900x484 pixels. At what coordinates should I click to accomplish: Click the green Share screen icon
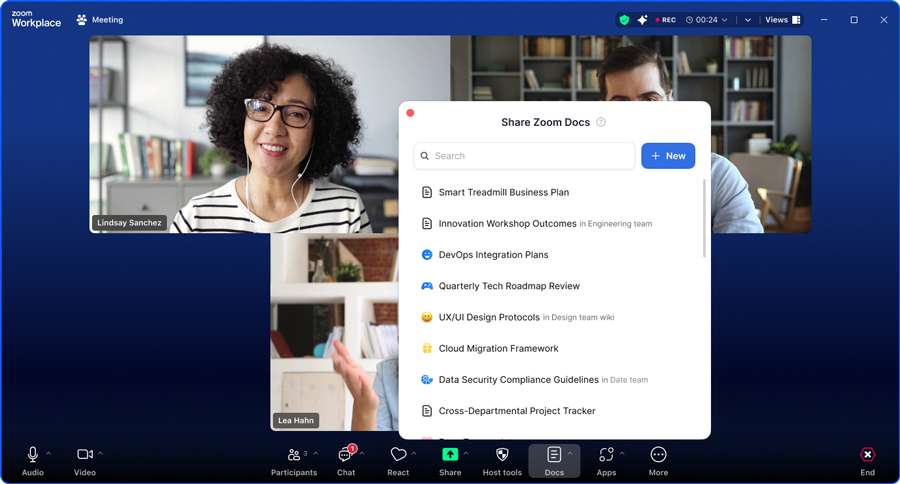[x=450, y=455]
